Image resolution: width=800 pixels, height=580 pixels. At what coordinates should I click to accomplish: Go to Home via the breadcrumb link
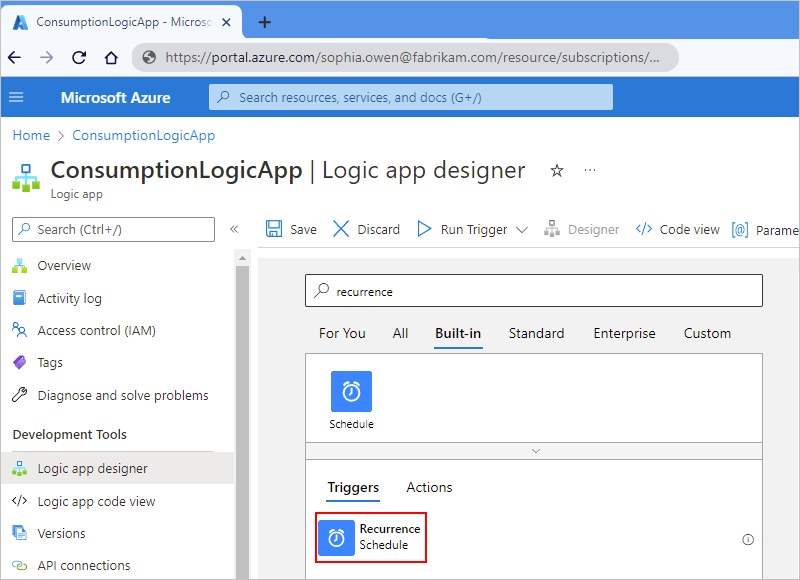(31, 135)
